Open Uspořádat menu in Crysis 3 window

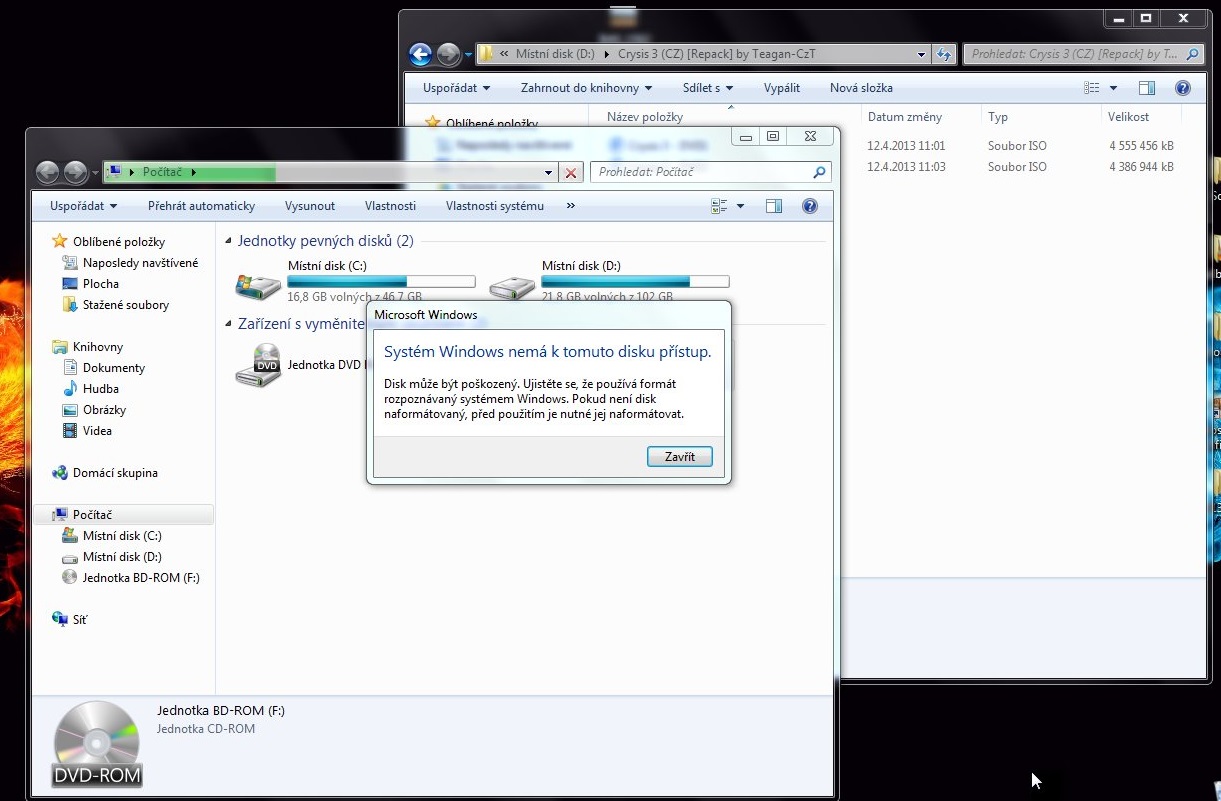456,88
